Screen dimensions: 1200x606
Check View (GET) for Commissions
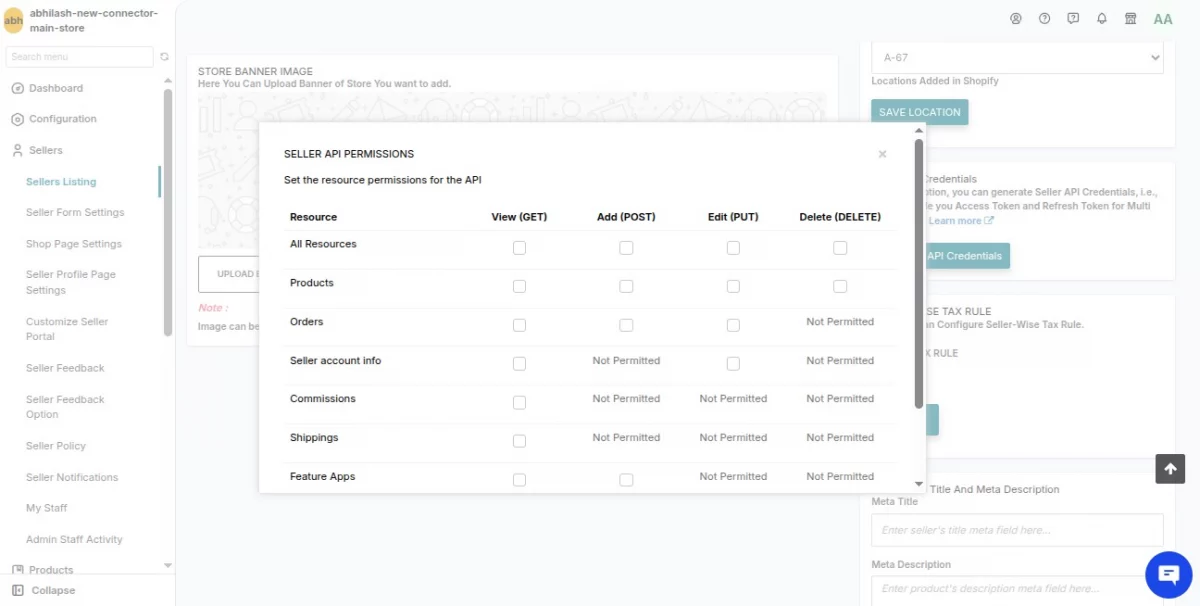519,403
